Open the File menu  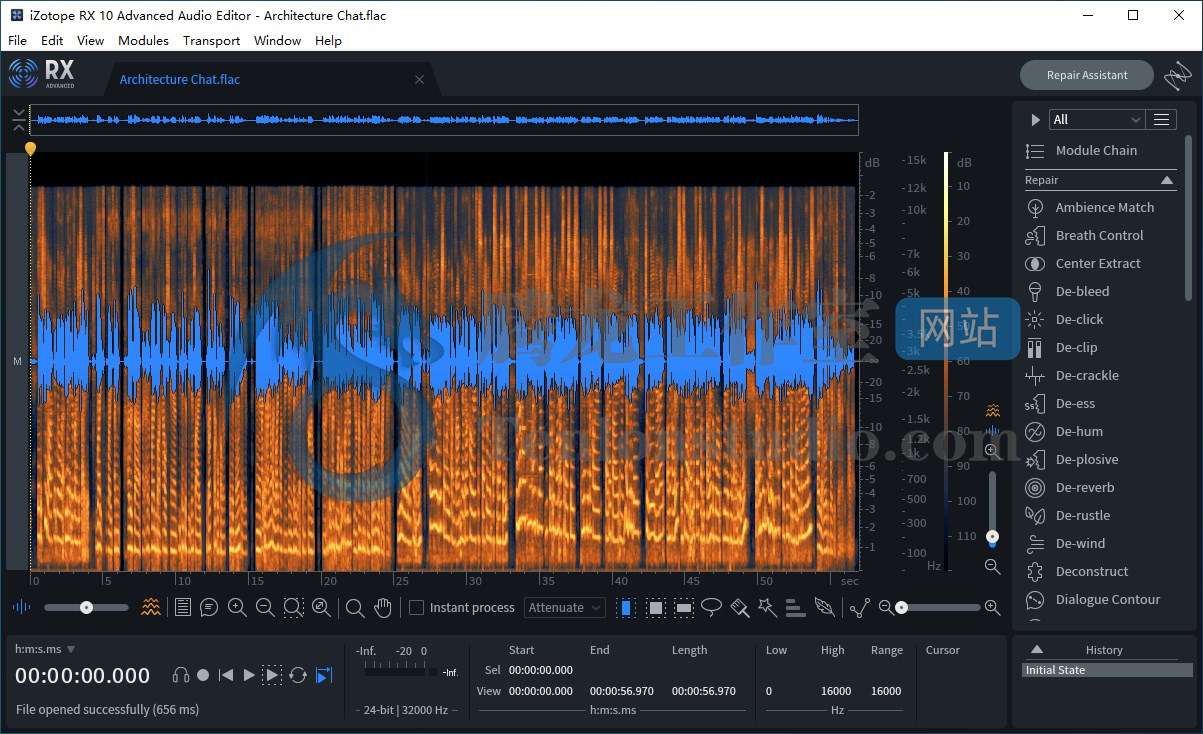pos(17,41)
